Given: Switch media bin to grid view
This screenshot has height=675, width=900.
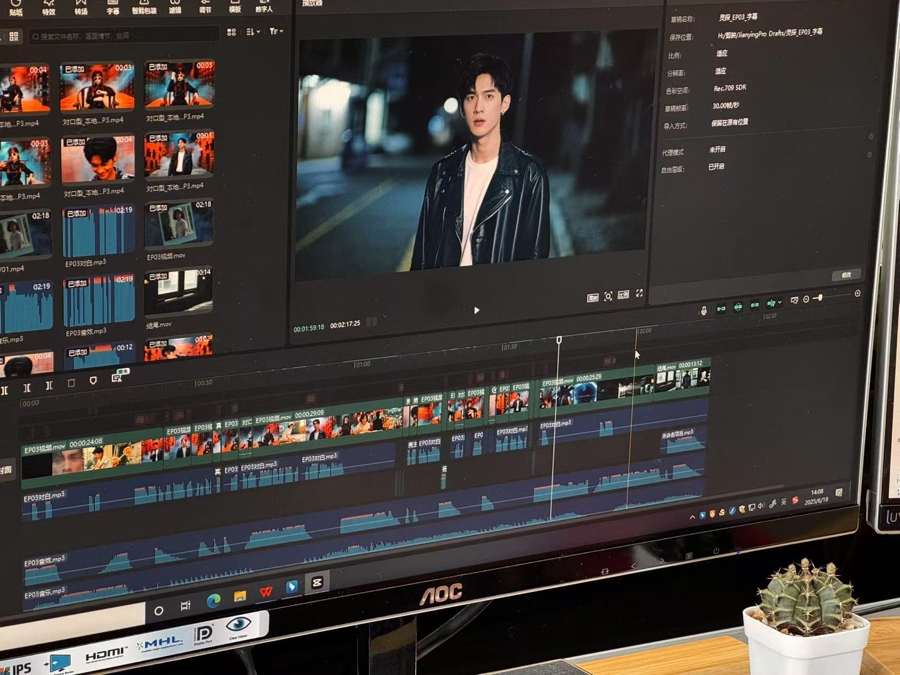Looking at the screenshot, I should click(x=14, y=37).
